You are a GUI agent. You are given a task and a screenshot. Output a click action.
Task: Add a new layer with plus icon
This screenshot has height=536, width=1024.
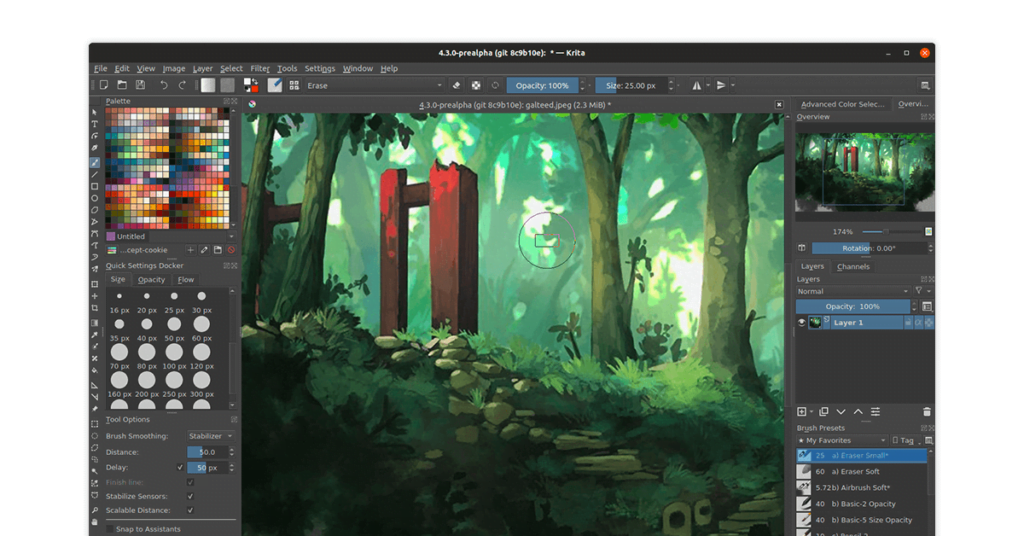pos(802,412)
